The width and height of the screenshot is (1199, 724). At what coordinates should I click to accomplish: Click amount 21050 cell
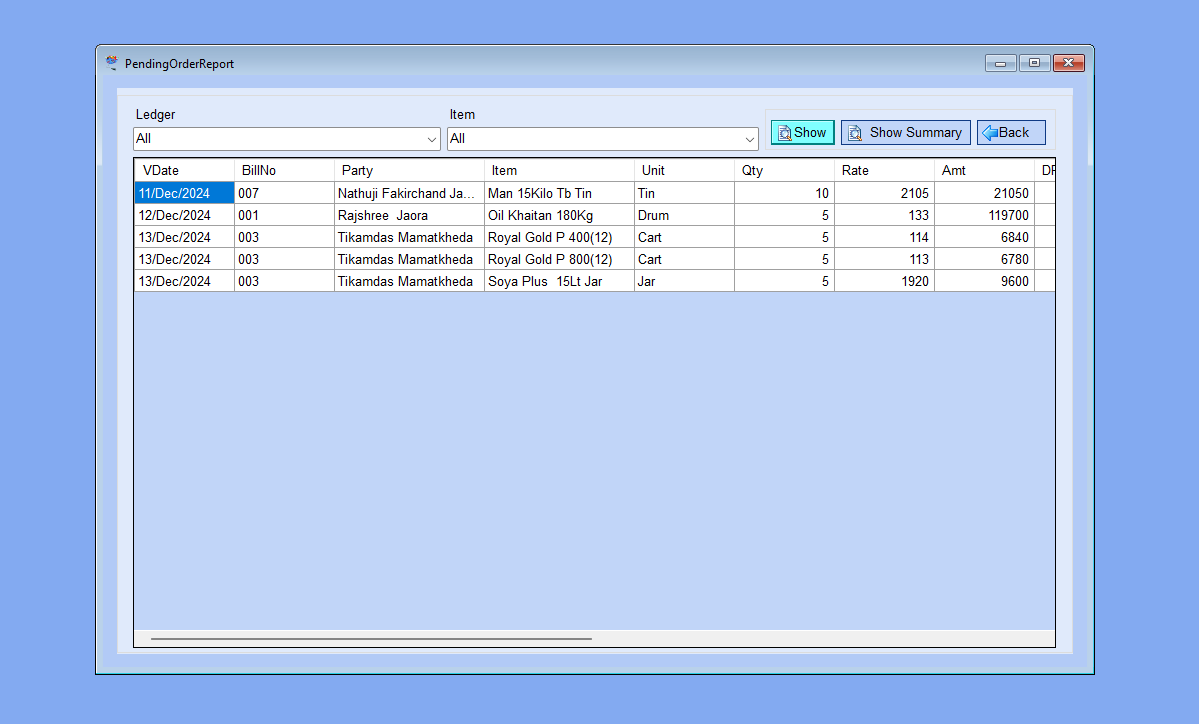[984, 193]
